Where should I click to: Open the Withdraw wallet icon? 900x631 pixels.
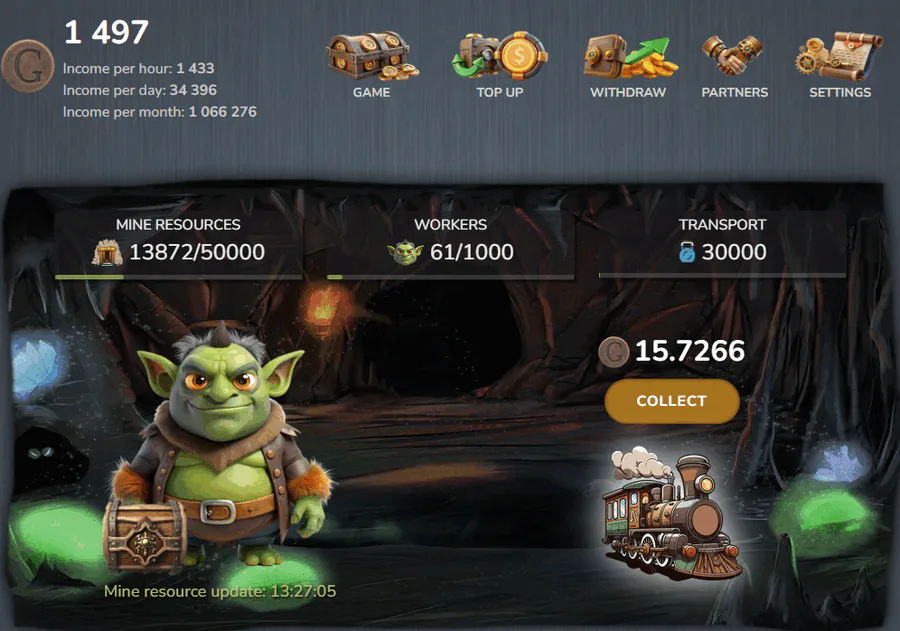point(630,56)
